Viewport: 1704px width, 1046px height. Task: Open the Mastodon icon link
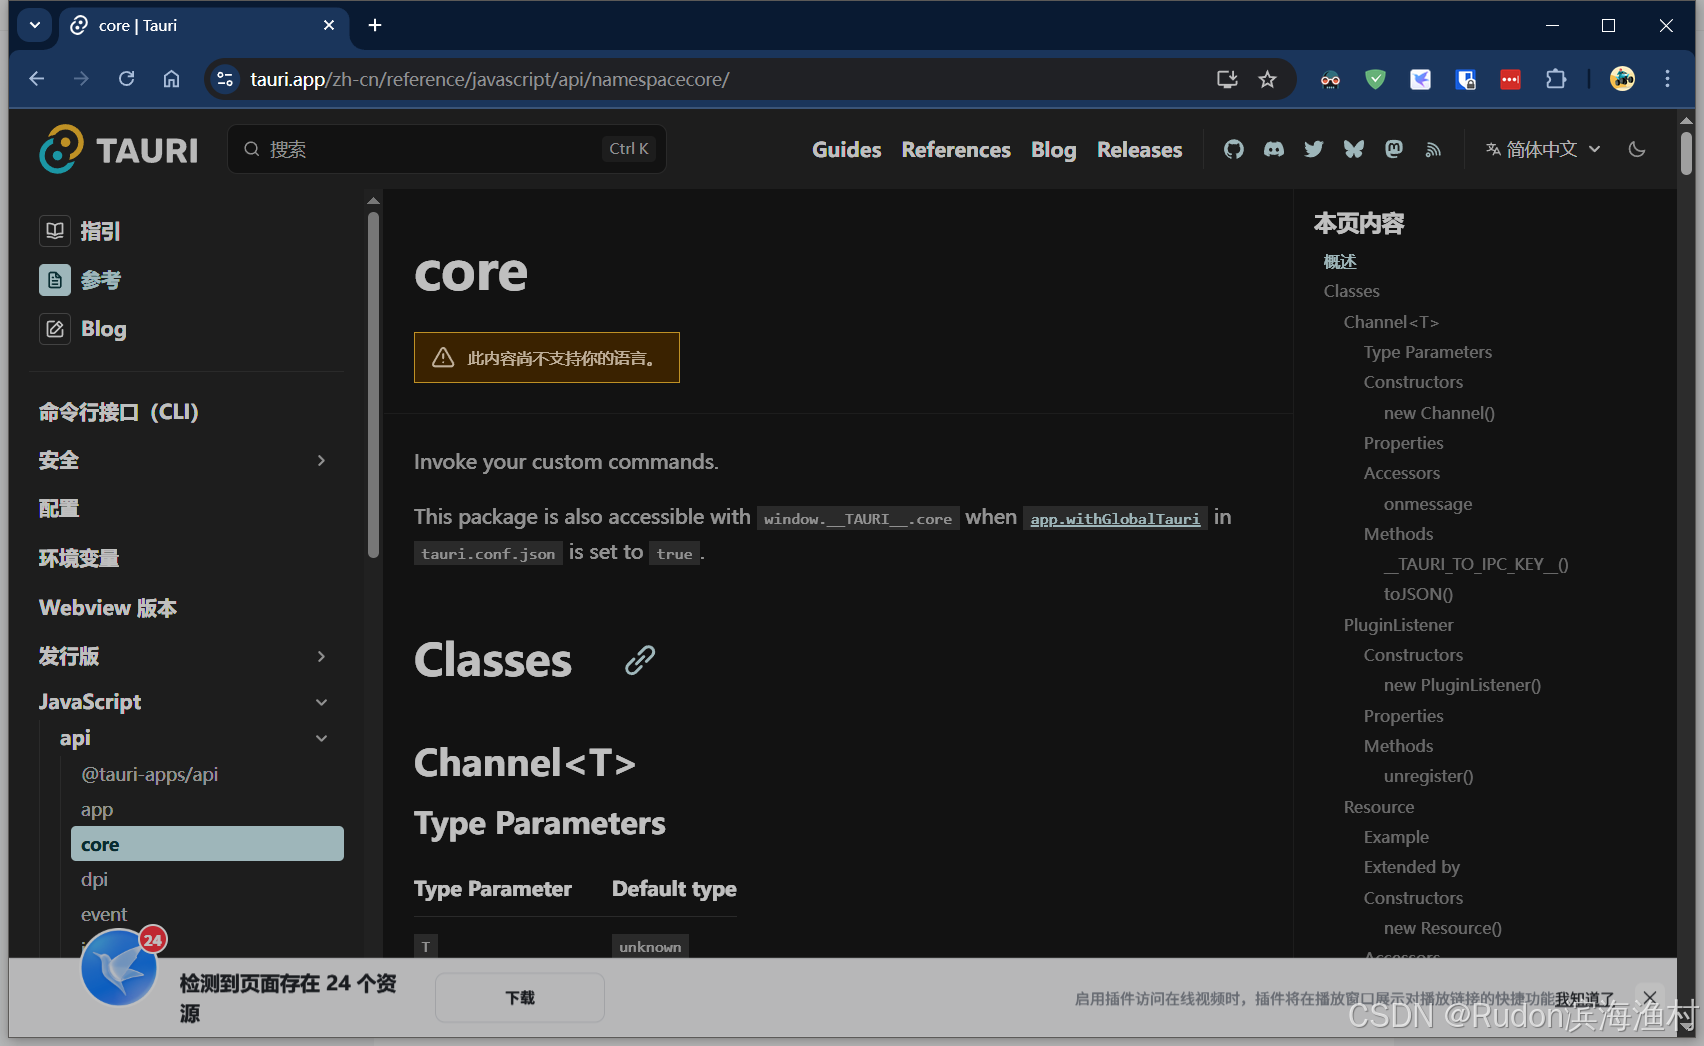(1394, 149)
